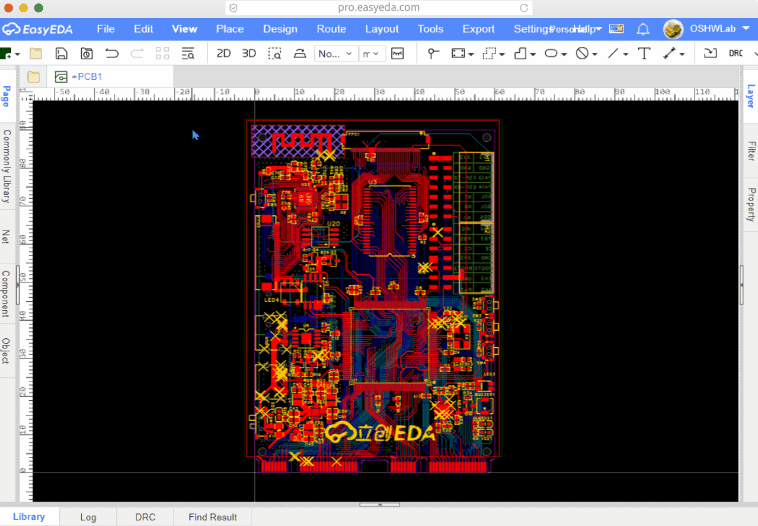
Task: Open the Find Result tab
Action: (213, 517)
